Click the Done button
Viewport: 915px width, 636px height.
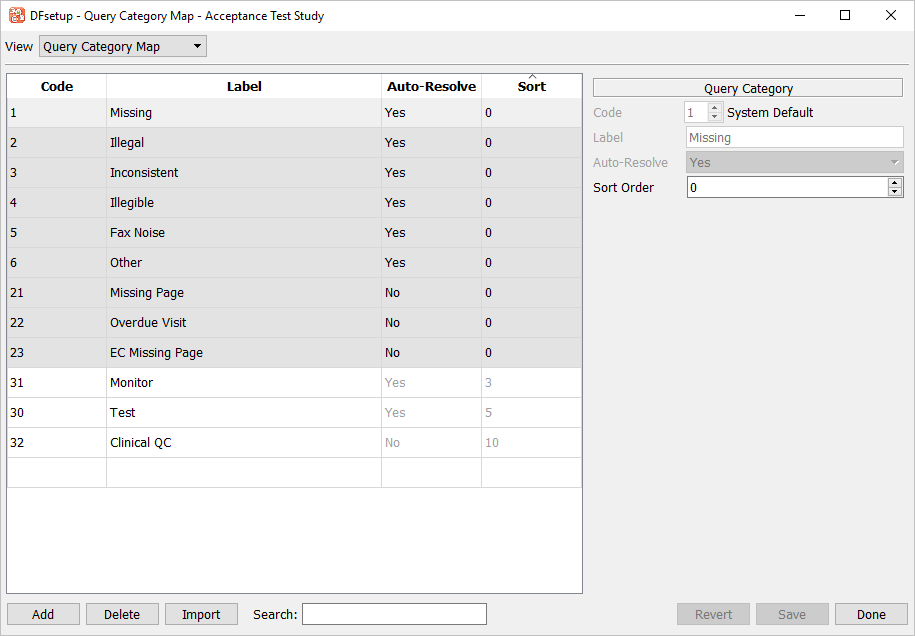(x=871, y=614)
